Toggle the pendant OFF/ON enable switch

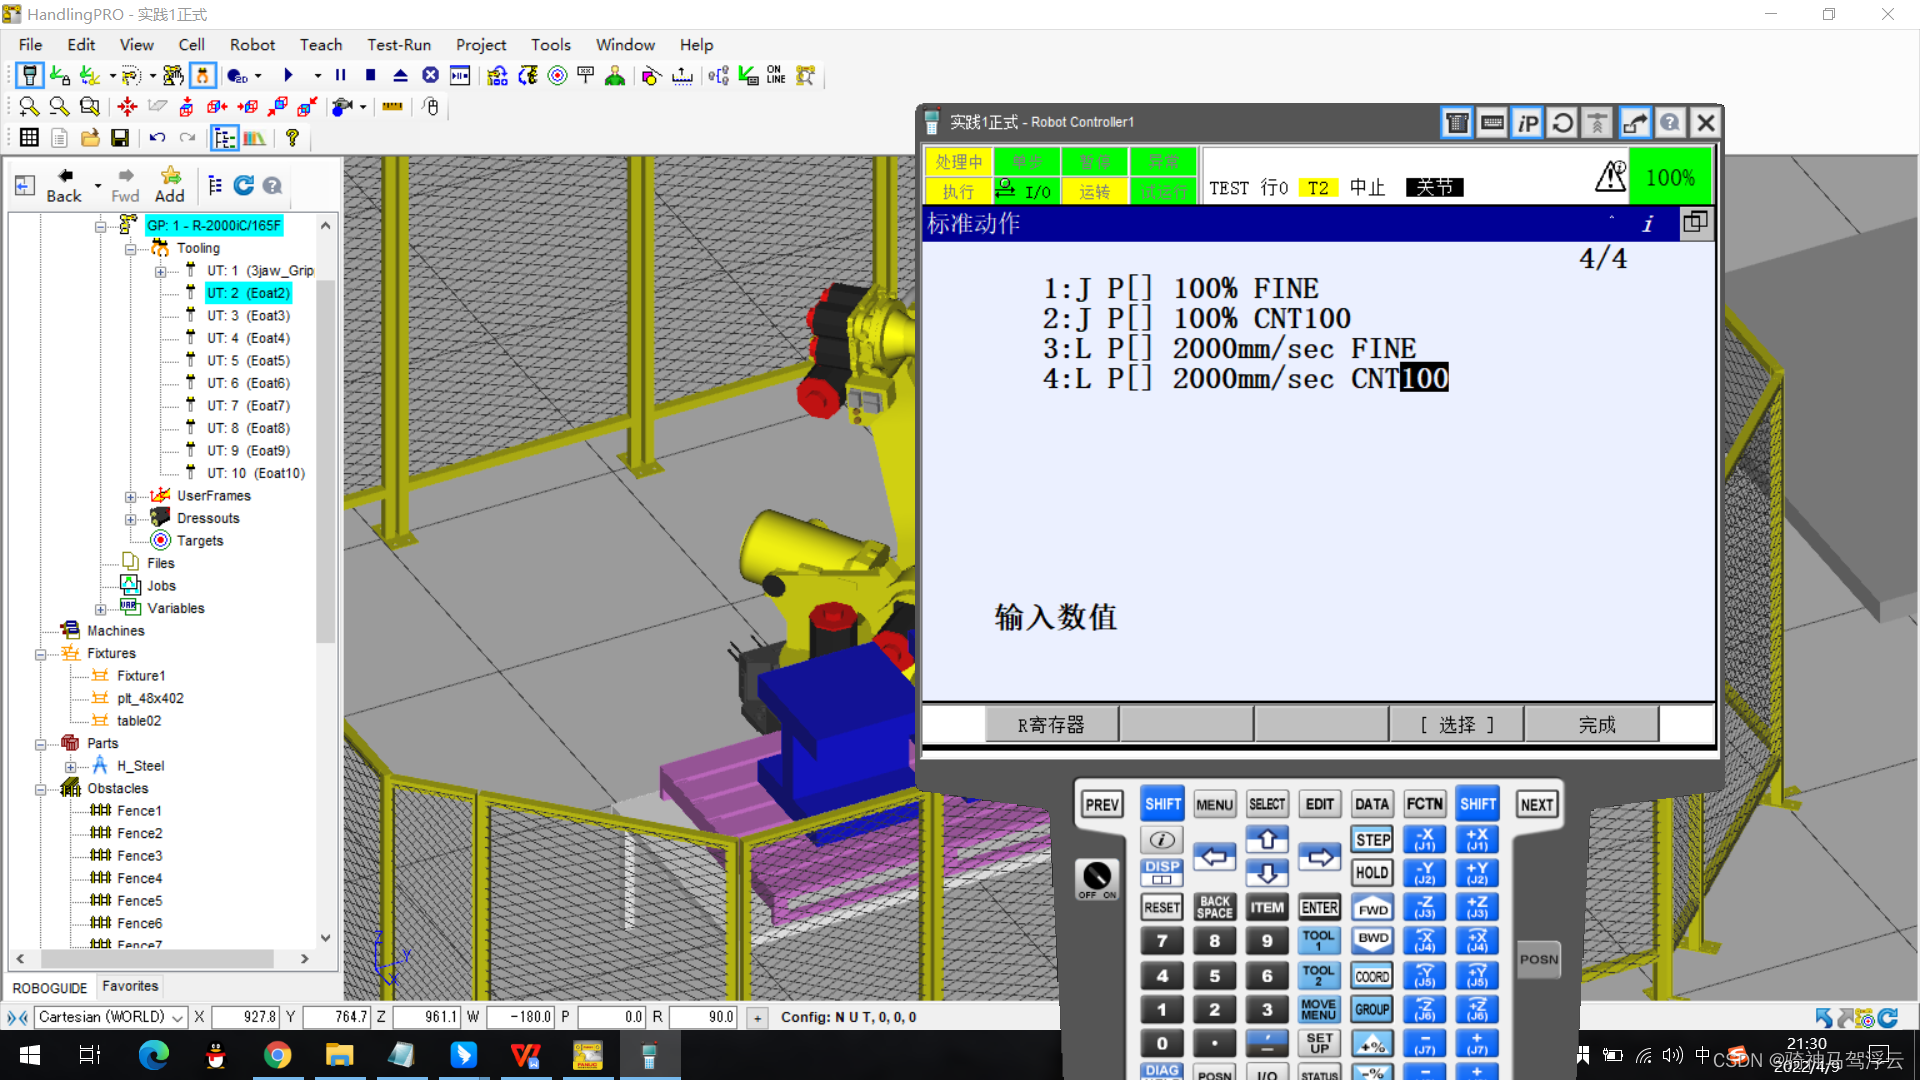(1097, 879)
